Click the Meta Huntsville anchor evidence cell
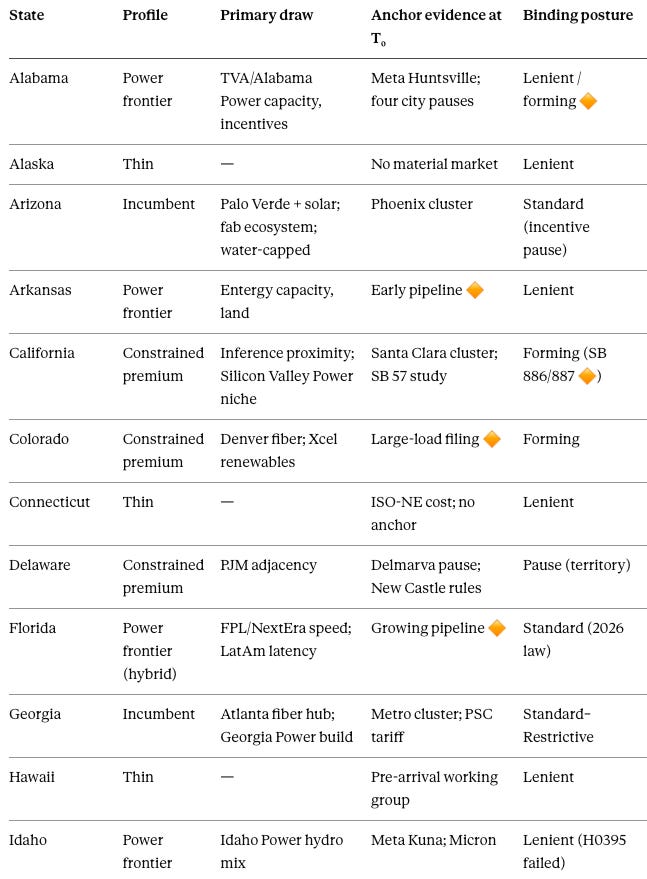647x879 pixels. click(x=426, y=89)
